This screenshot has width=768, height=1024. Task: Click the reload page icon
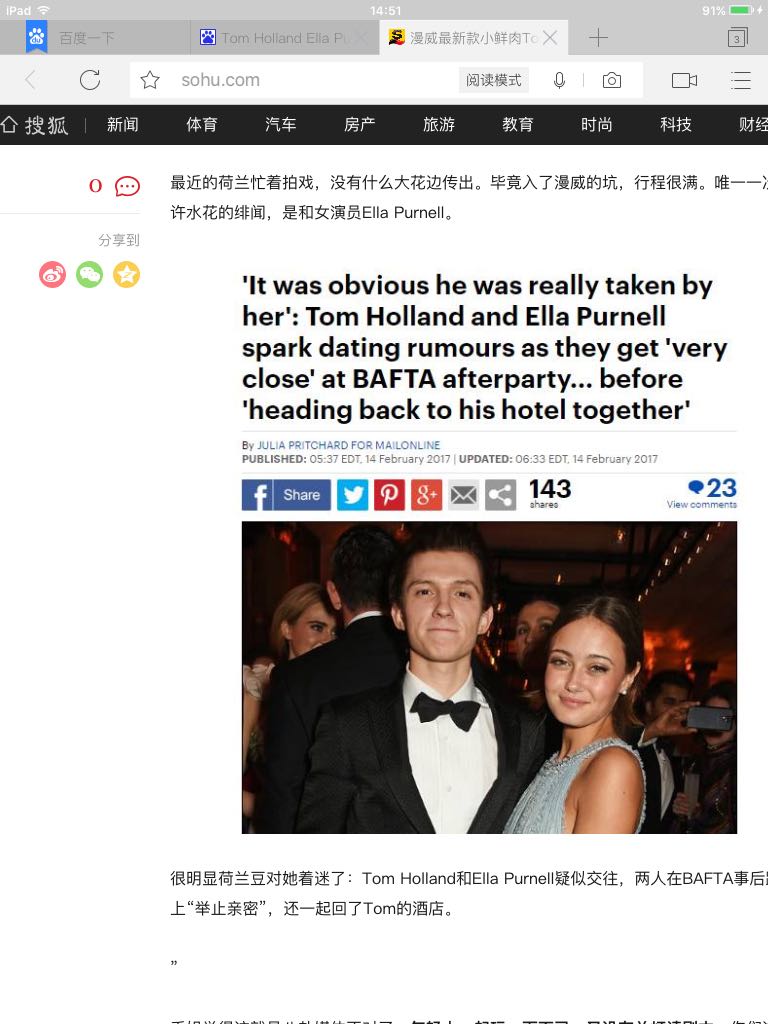[x=89, y=80]
